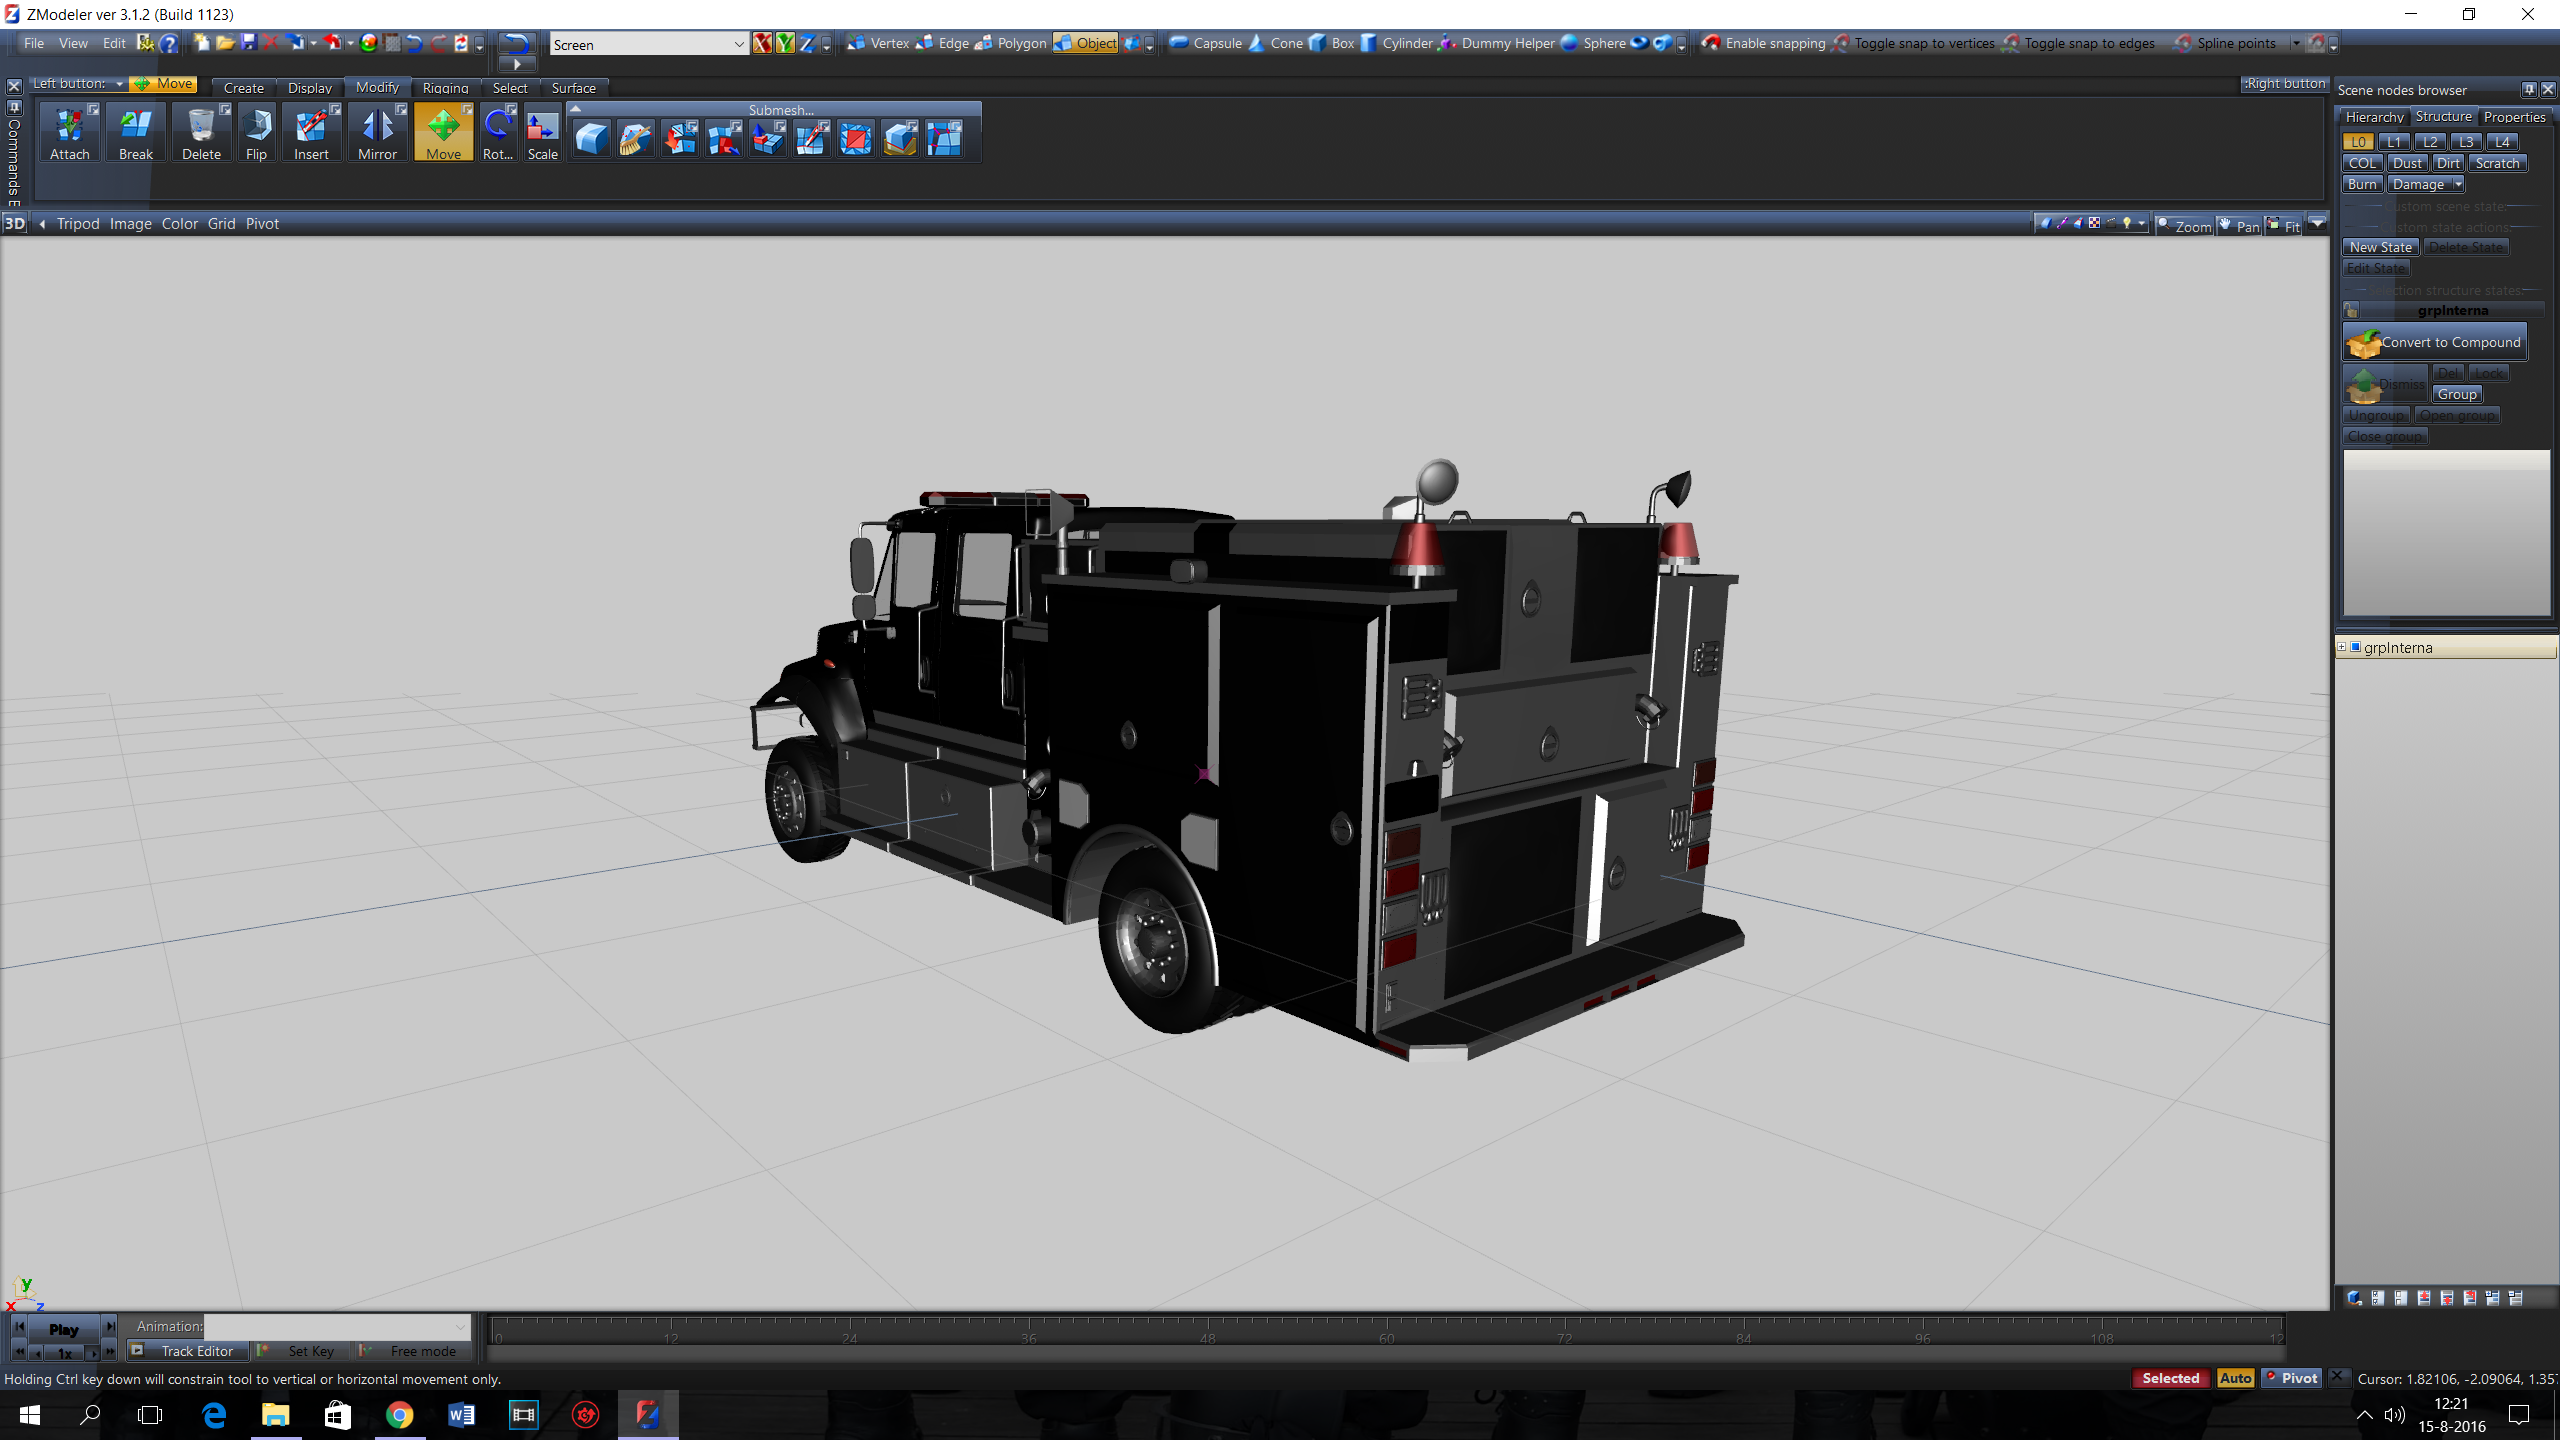The width and height of the screenshot is (2560, 1440).
Task: Toggle the X axis constraint
Action: point(762,43)
